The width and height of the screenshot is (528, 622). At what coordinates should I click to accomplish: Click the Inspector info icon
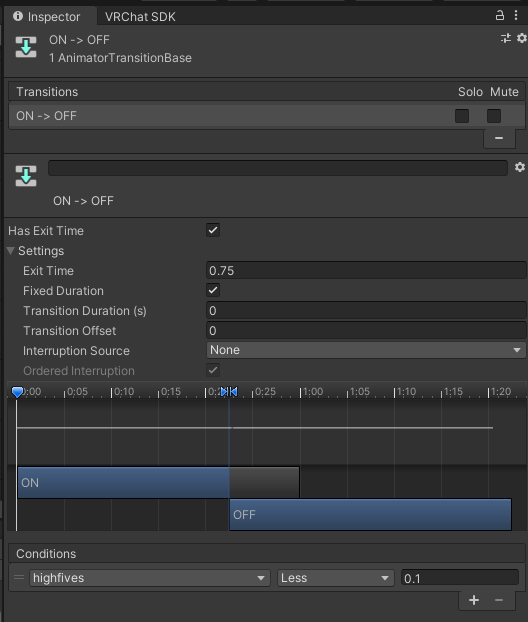tap(18, 16)
